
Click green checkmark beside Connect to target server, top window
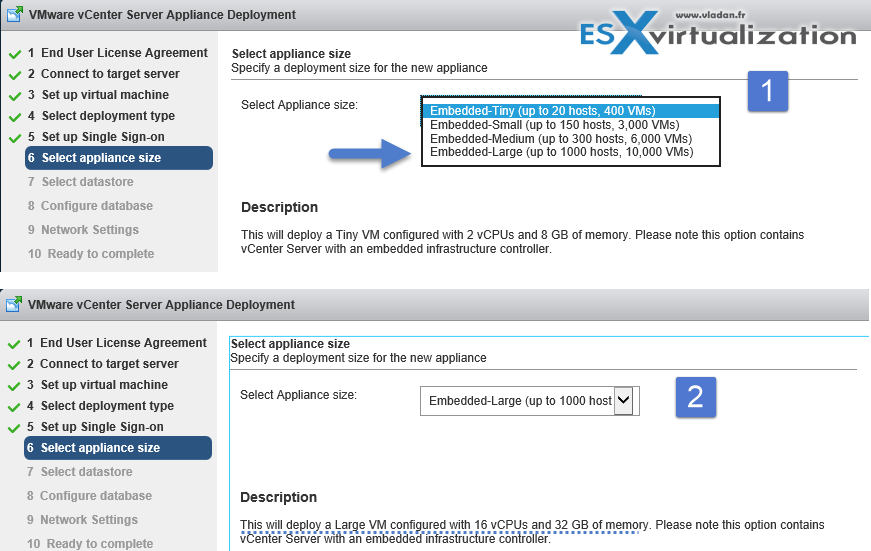click(x=15, y=75)
